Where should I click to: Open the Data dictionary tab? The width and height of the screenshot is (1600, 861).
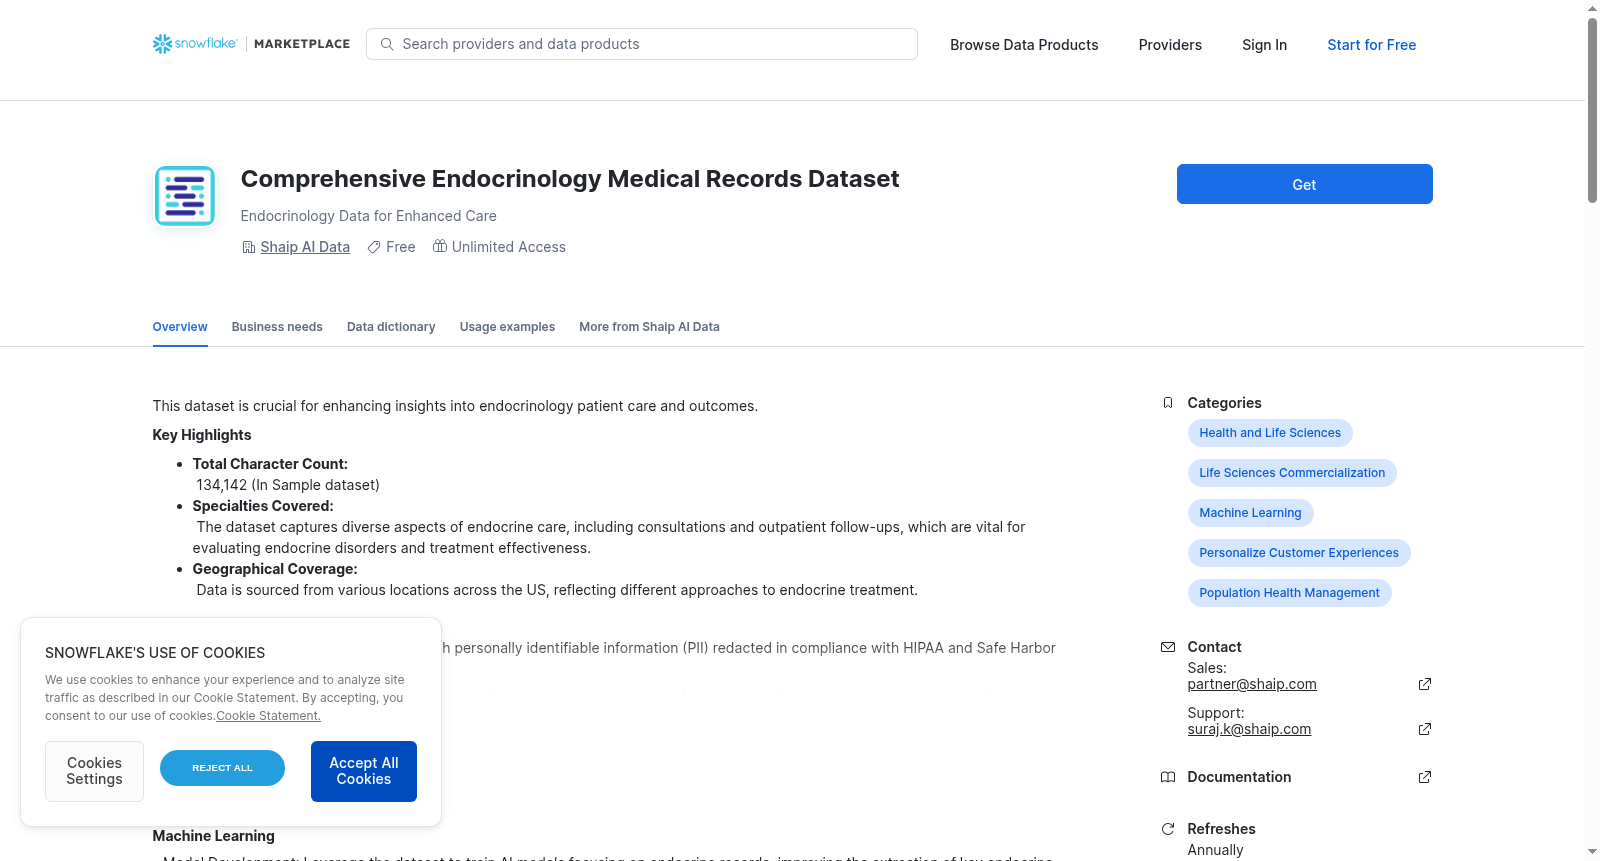[391, 327]
